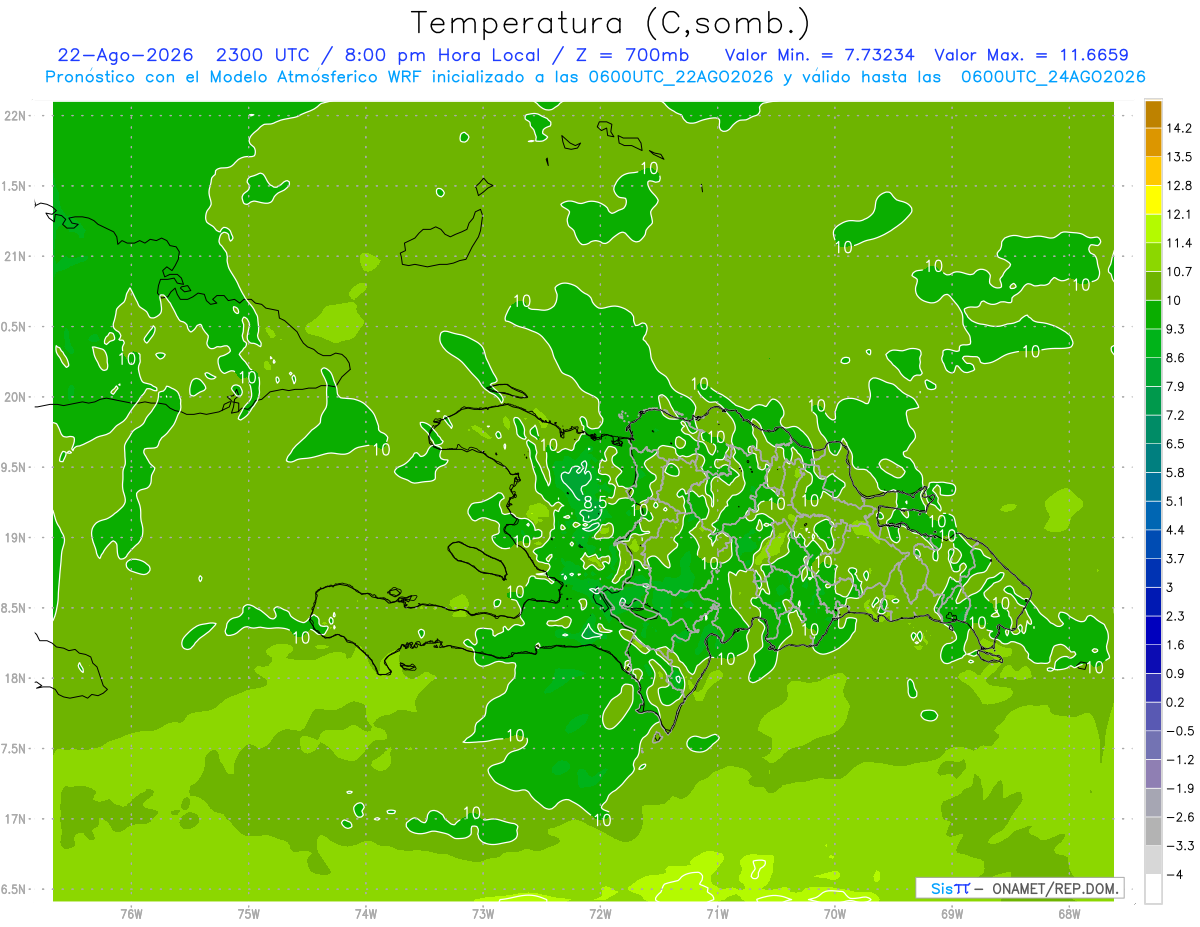
Task: Click the "73W" longitude label
Action: point(483,913)
